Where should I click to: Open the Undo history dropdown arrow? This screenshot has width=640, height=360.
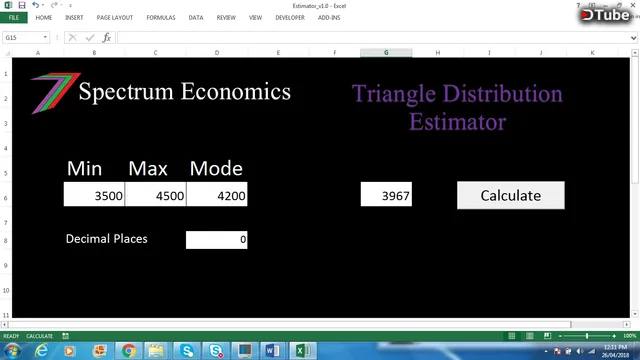[43, 5]
